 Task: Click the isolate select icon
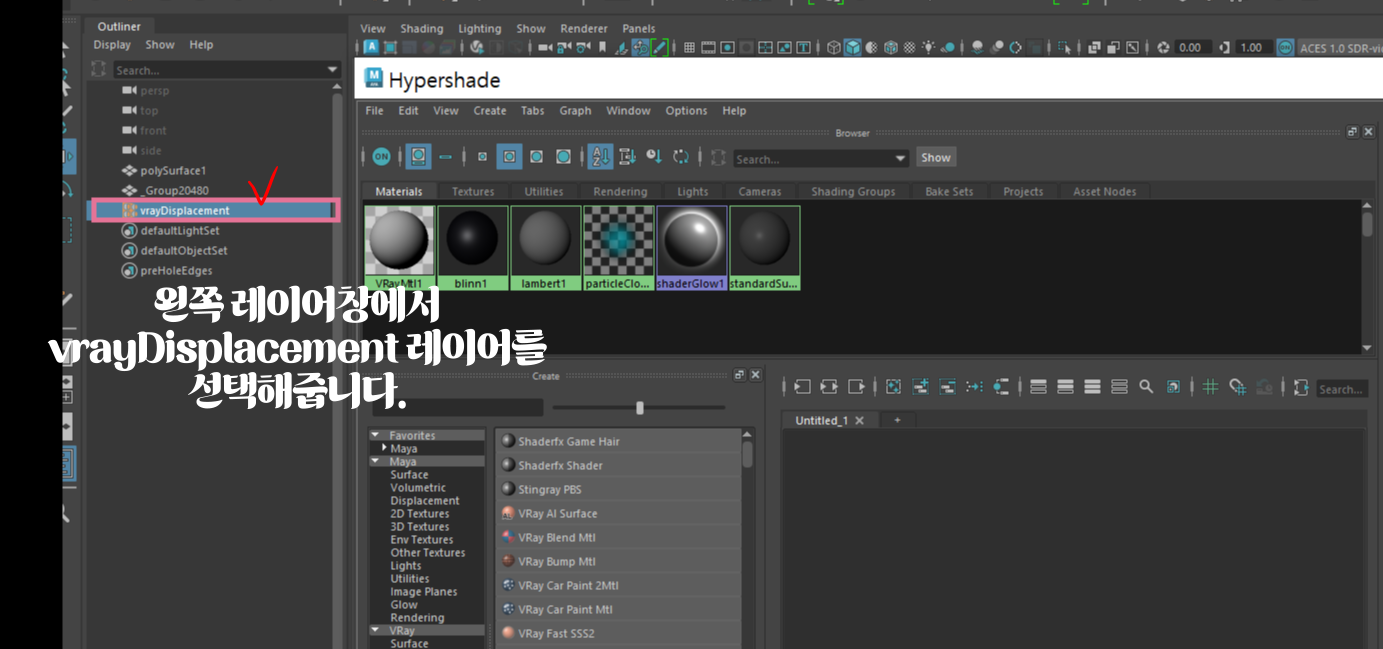1065,47
